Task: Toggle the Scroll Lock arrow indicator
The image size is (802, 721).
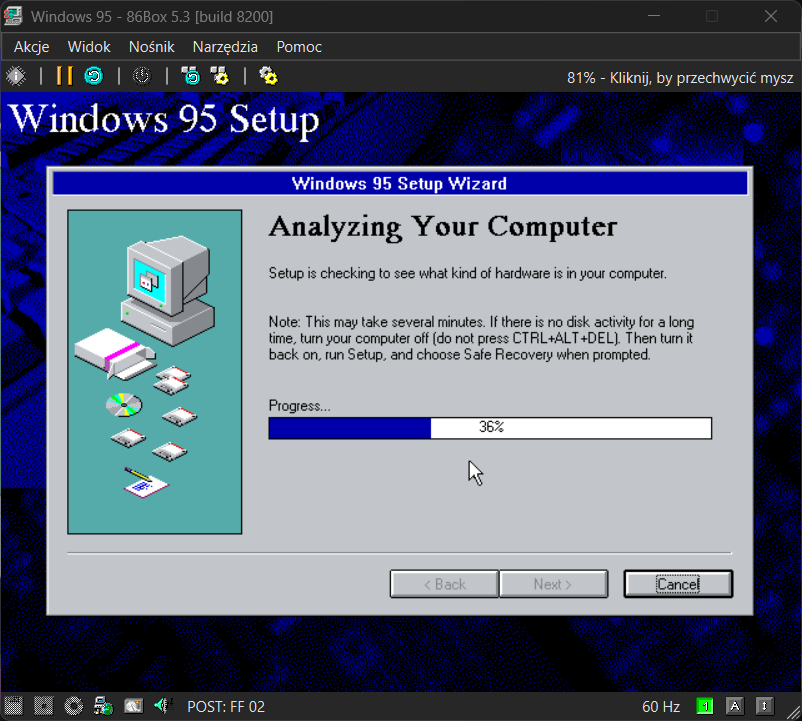Action: click(x=765, y=707)
